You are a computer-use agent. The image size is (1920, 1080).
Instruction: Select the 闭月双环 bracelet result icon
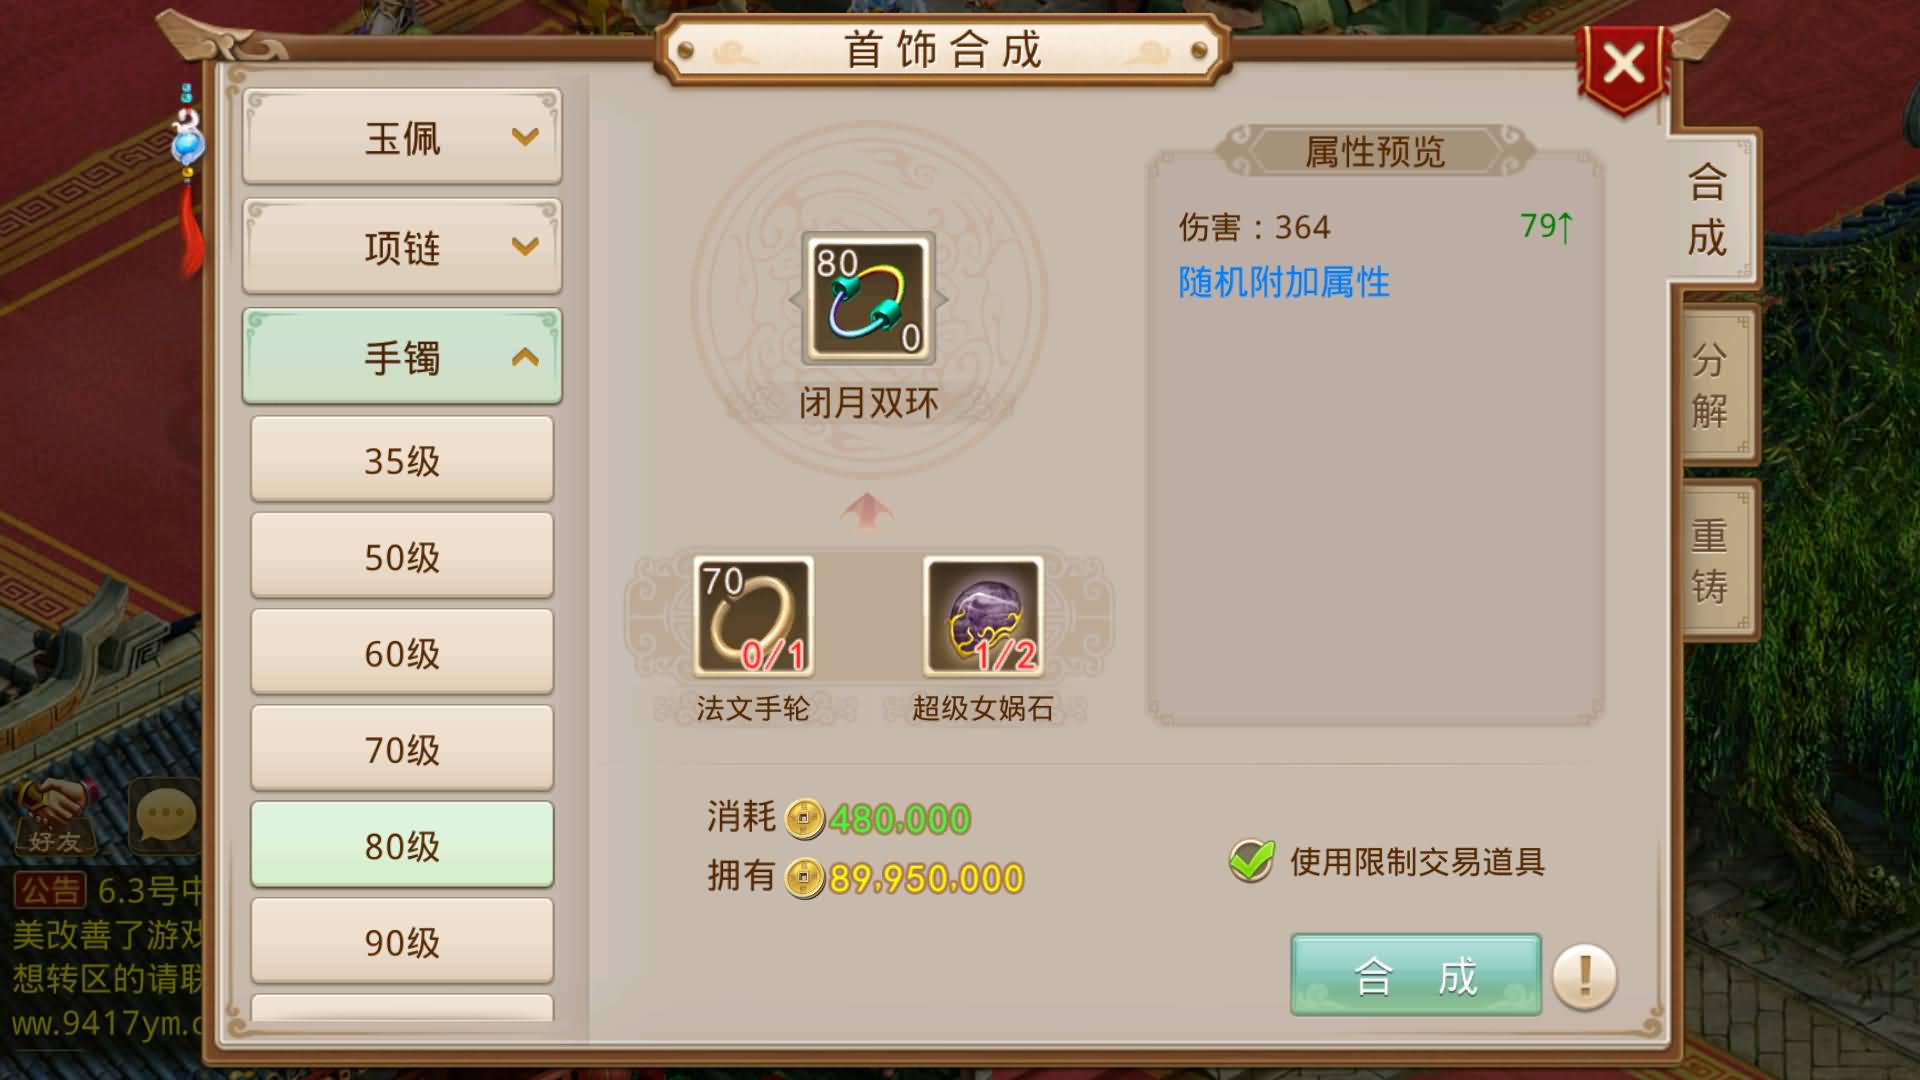pyautogui.click(x=869, y=299)
